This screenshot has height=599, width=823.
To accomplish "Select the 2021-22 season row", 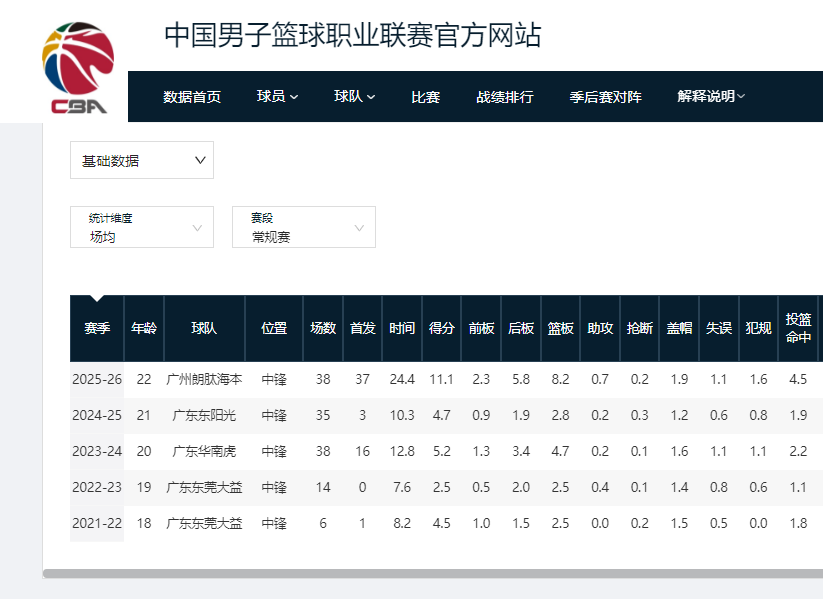I will tap(96, 521).
